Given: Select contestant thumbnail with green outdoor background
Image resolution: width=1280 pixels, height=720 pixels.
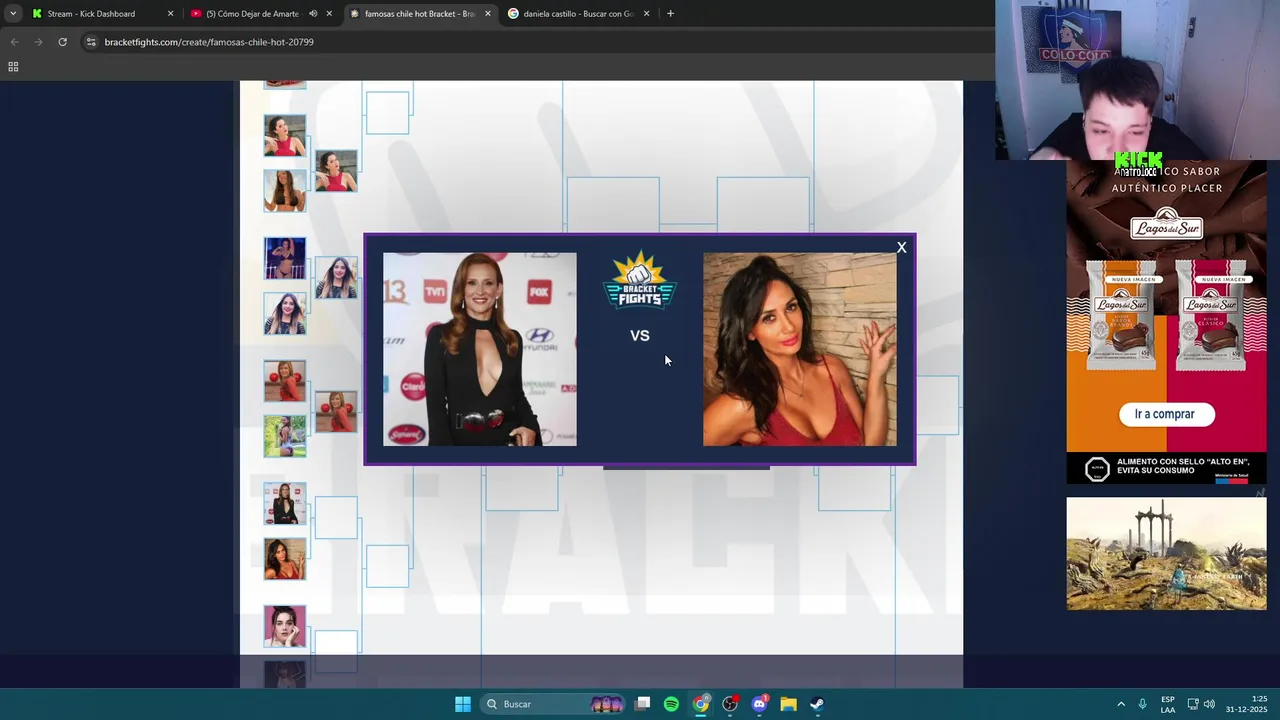Looking at the screenshot, I should tap(285, 436).
